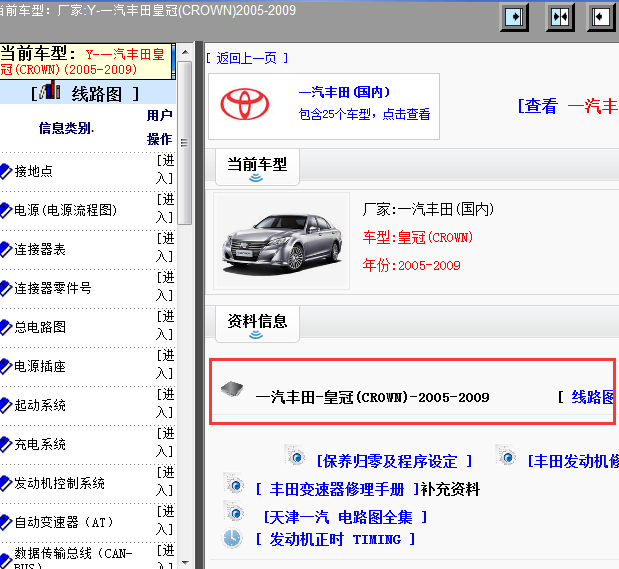Open the 一汽丰田 (国内) brand link
The width and height of the screenshot is (619, 569).
point(344,92)
